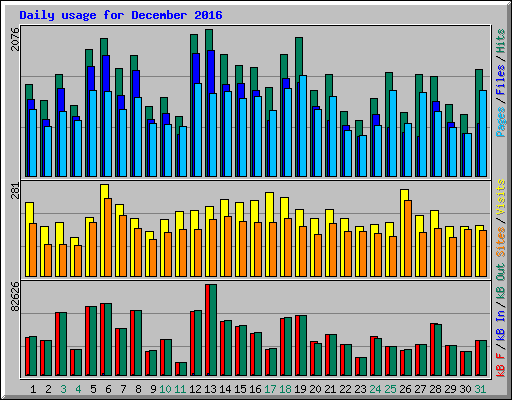Image resolution: width=512 pixels, height=400 pixels.
Task: Click day 16 on the x-axis
Action: click(x=255, y=389)
